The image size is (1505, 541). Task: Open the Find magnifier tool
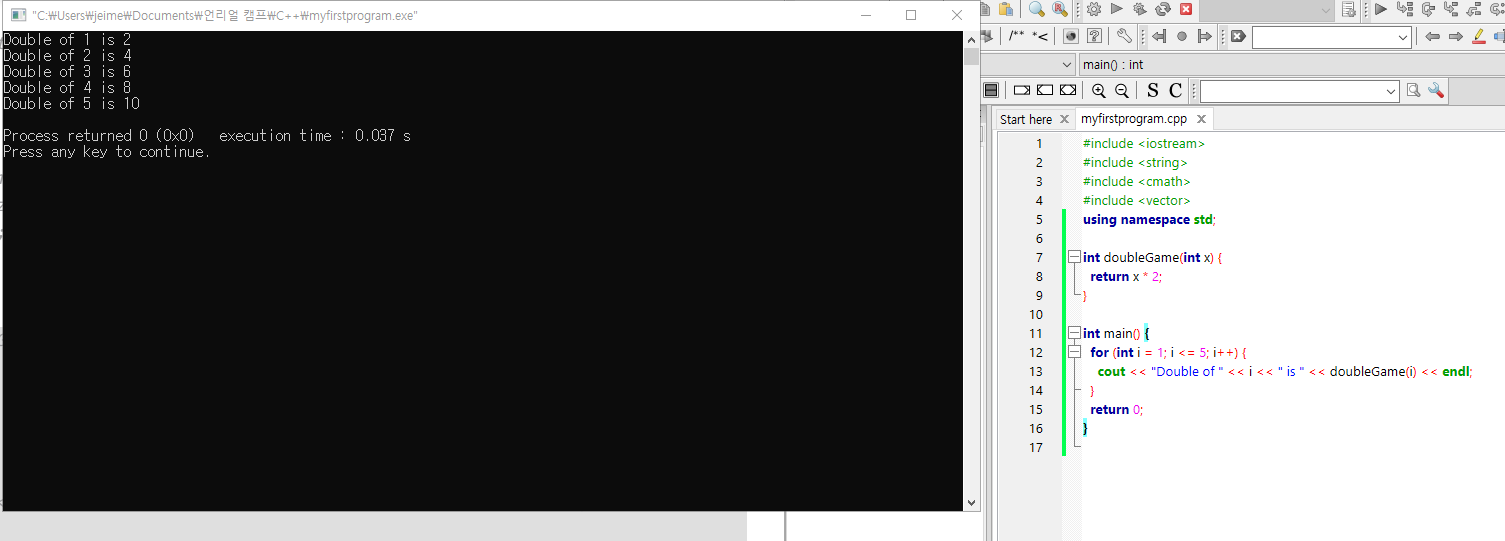[1037, 9]
